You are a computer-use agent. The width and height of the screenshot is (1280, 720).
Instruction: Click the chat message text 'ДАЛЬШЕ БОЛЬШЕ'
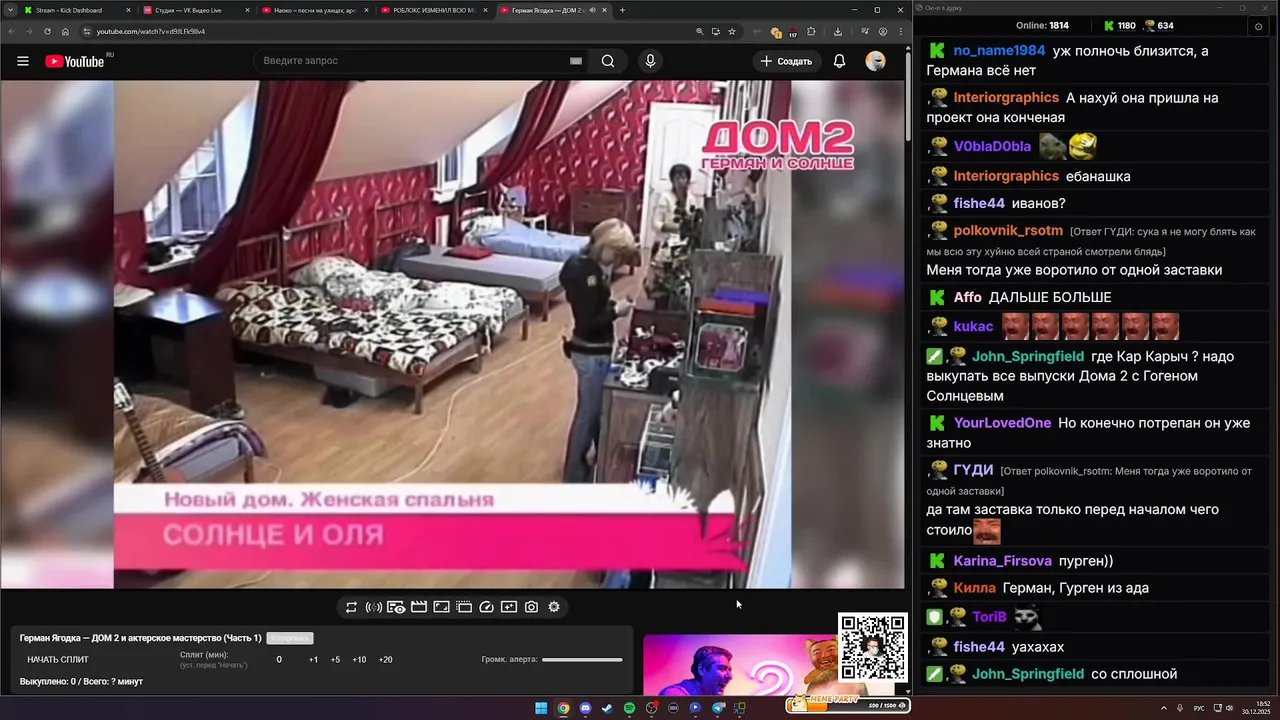tap(1050, 298)
